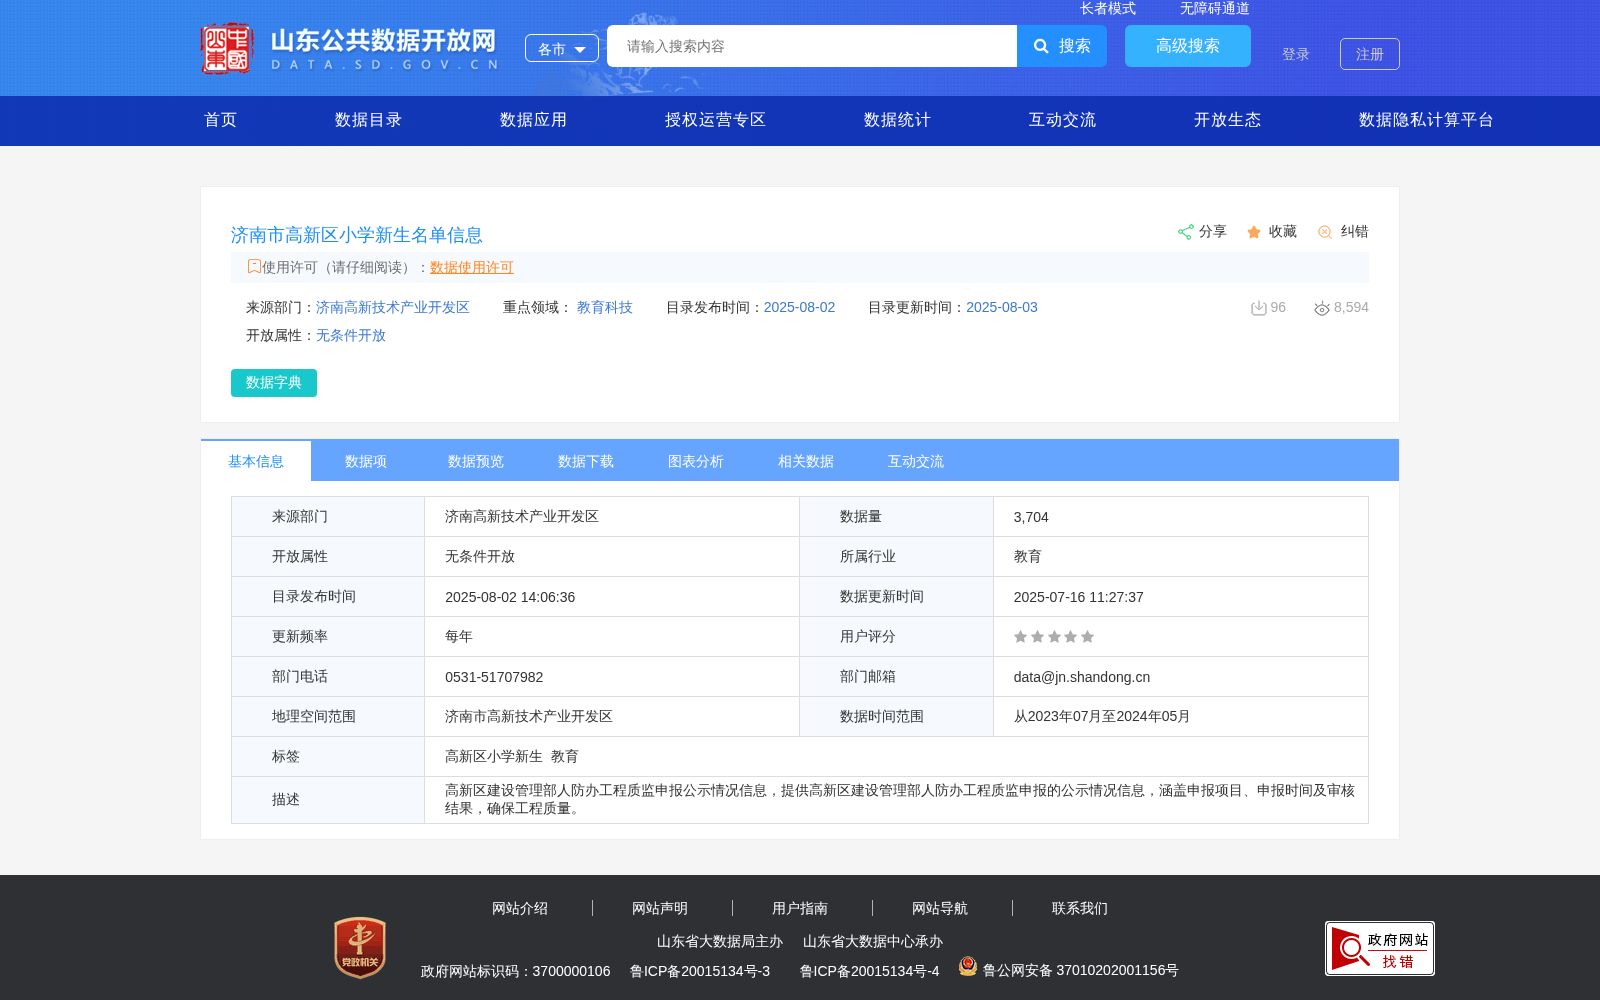Click the 无条件开放 open attribute link

(x=351, y=335)
